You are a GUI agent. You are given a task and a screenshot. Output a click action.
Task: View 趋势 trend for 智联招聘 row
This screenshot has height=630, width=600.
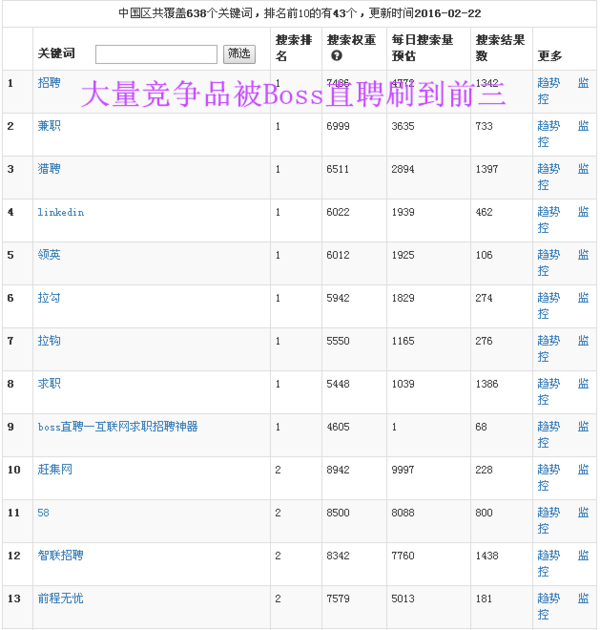(x=549, y=555)
